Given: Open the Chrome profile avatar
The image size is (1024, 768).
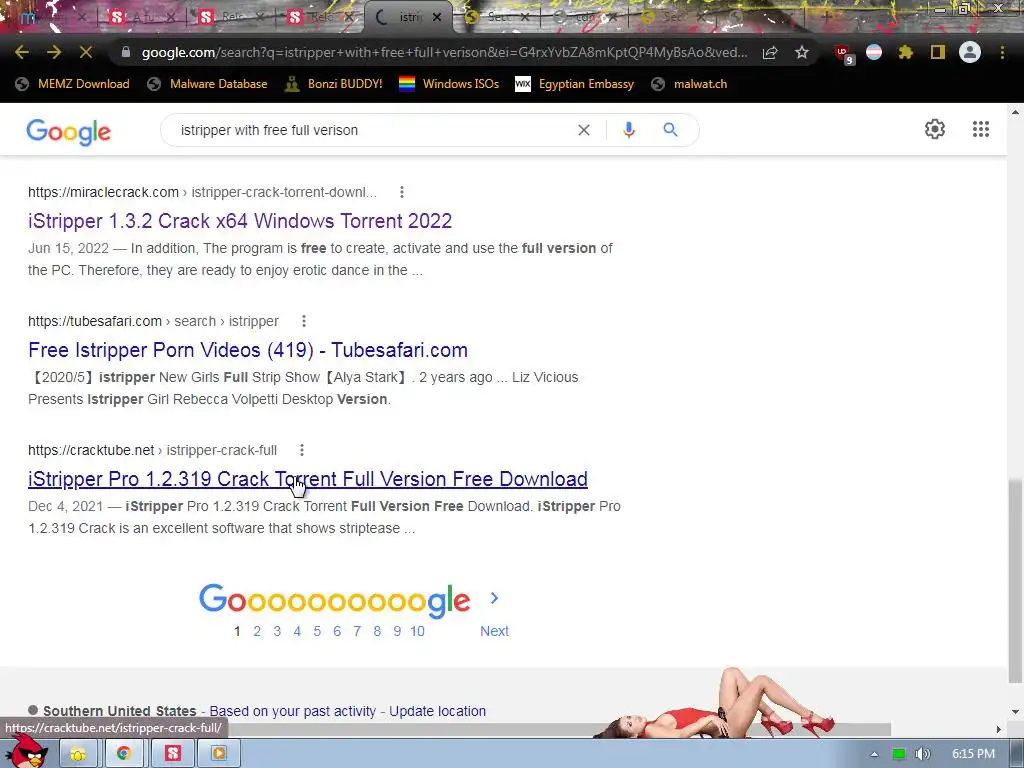Looking at the screenshot, I should point(970,52).
